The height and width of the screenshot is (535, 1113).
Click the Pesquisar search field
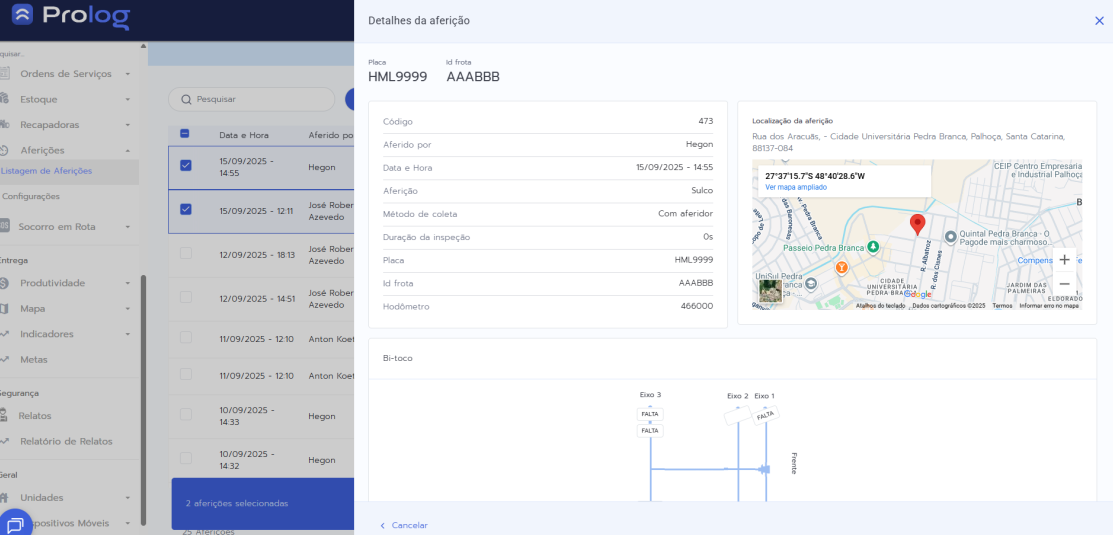tap(255, 99)
